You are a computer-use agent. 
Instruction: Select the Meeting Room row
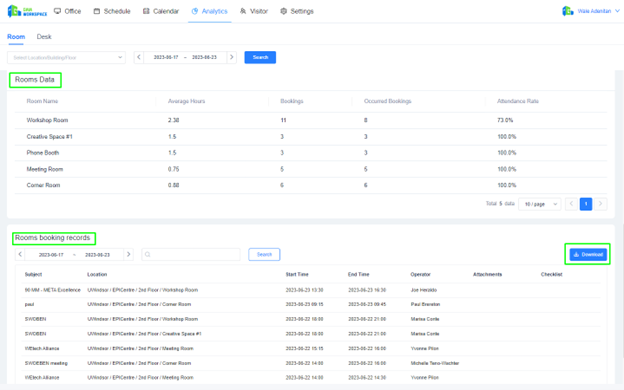click(x=311, y=169)
